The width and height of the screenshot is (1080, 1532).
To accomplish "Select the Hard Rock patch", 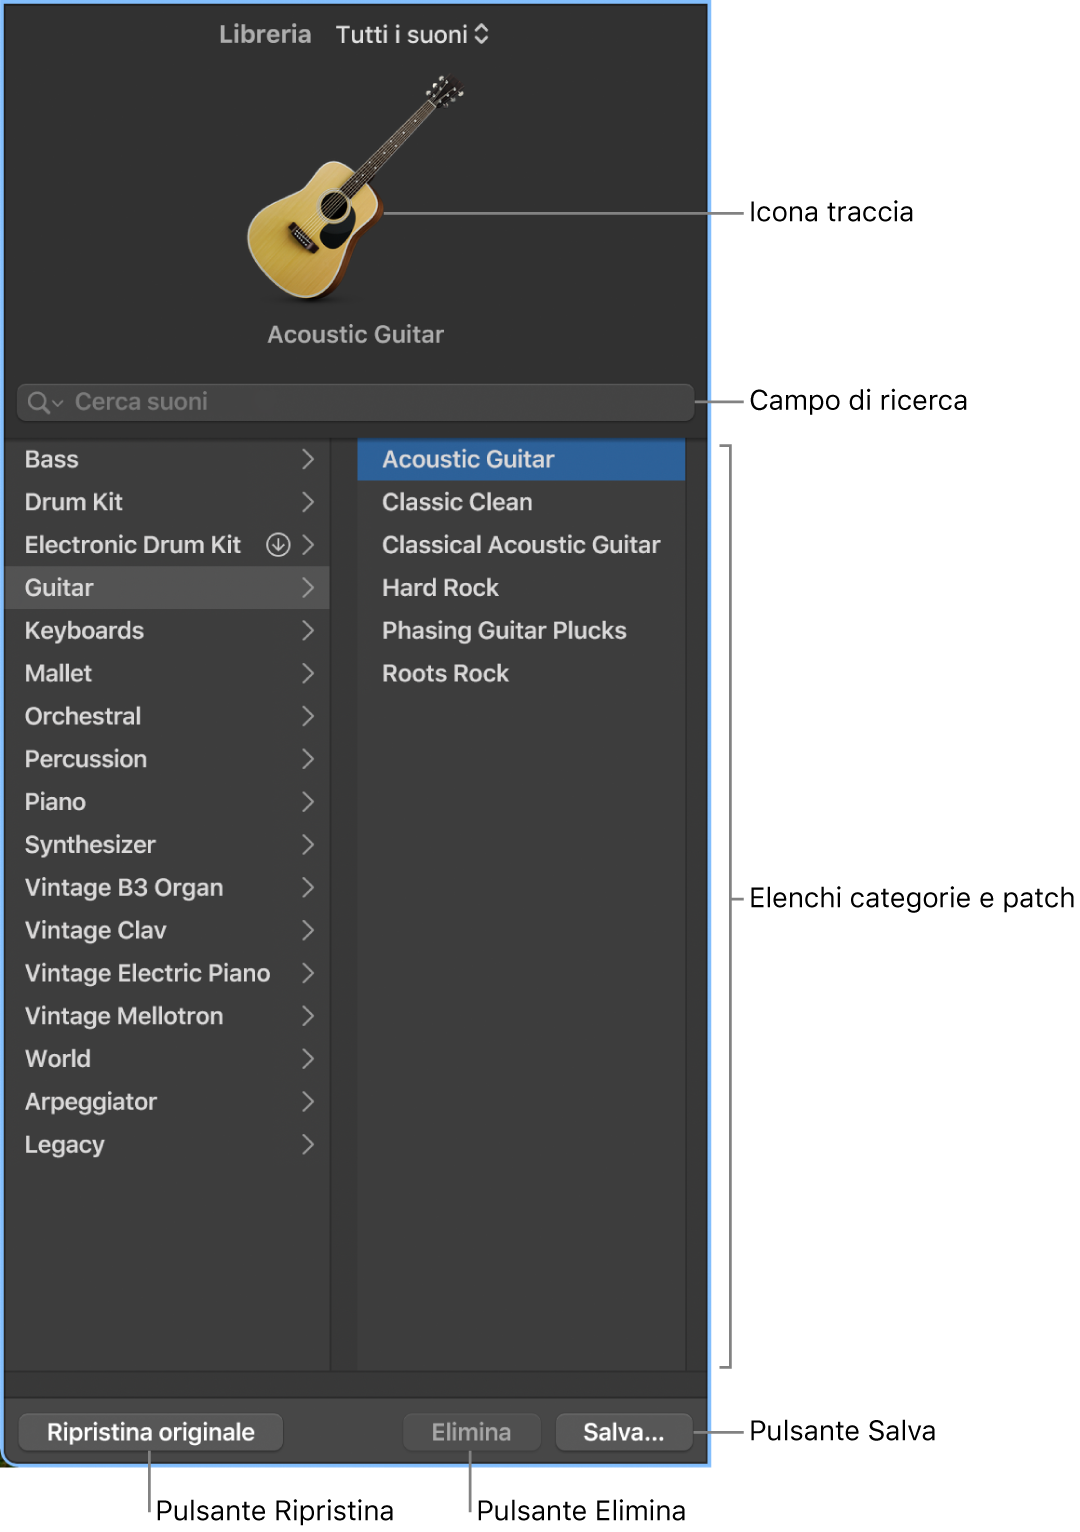I will 440,588.
